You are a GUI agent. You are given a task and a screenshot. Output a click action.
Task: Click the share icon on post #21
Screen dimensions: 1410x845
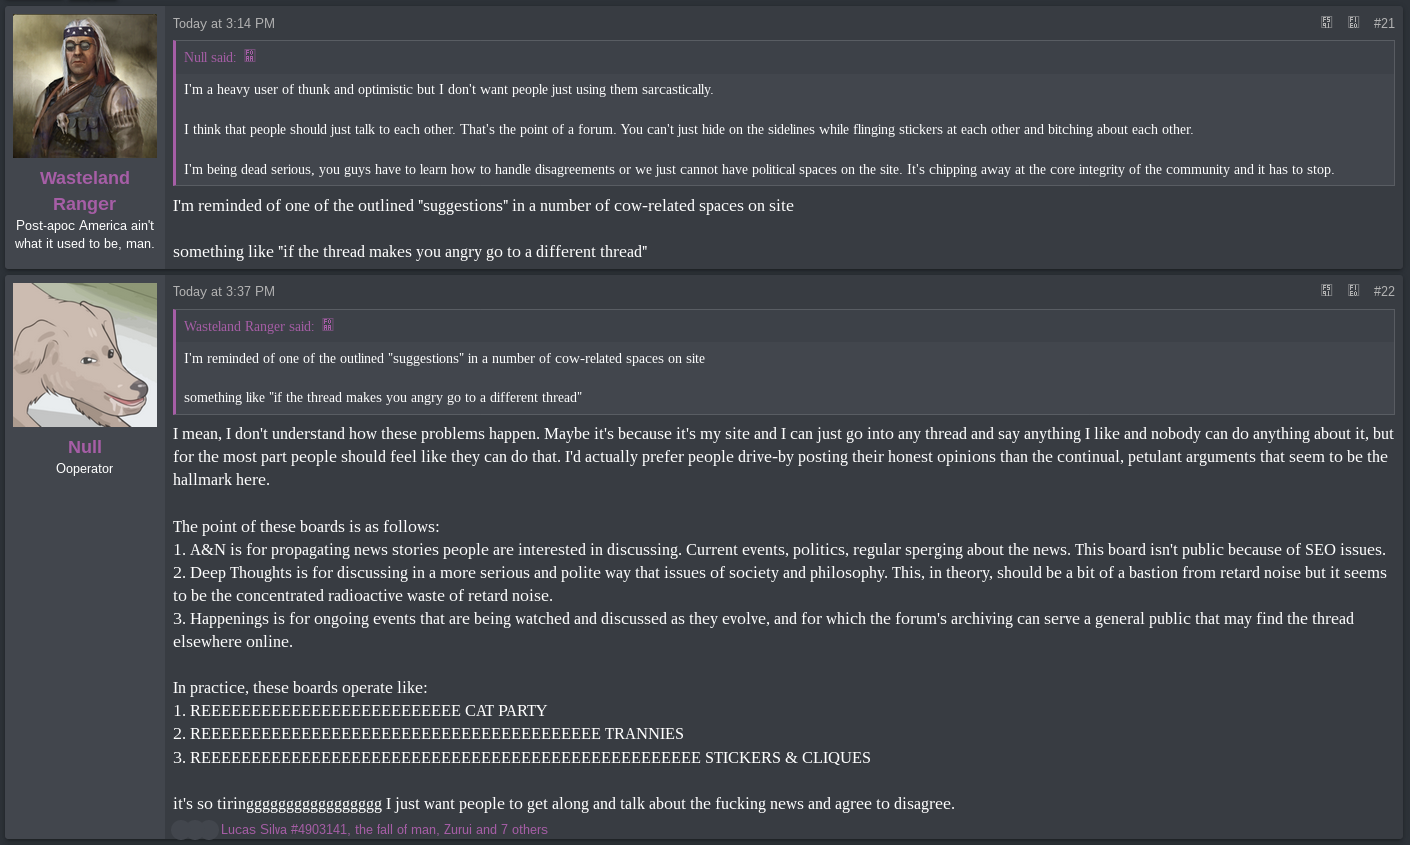point(1327,22)
